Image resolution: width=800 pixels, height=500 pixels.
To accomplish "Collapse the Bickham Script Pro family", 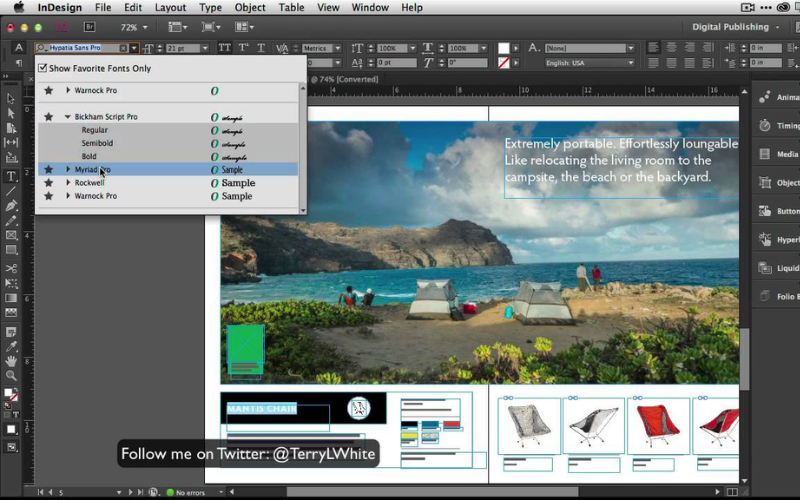I will point(68,117).
